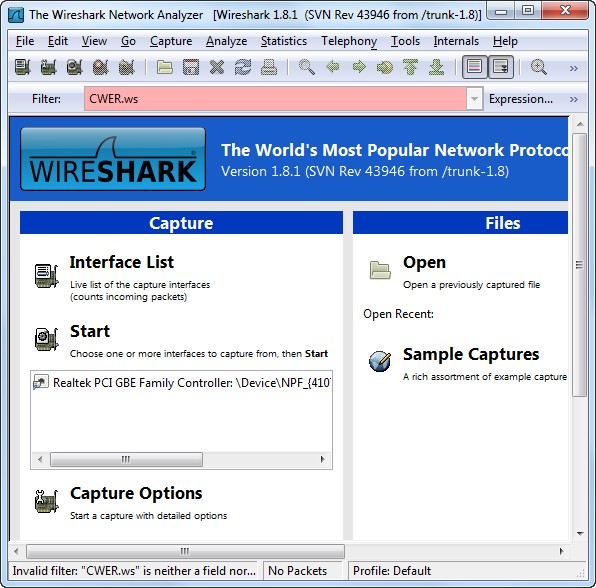Open the Help menu

pyautogui.click(x=505, y=41)
